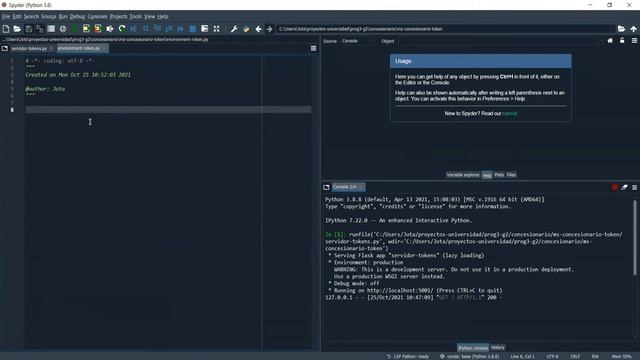This screenshot has width=640, height=360.
Task: Open the Projects menu
Action: [x=118, y=16]
